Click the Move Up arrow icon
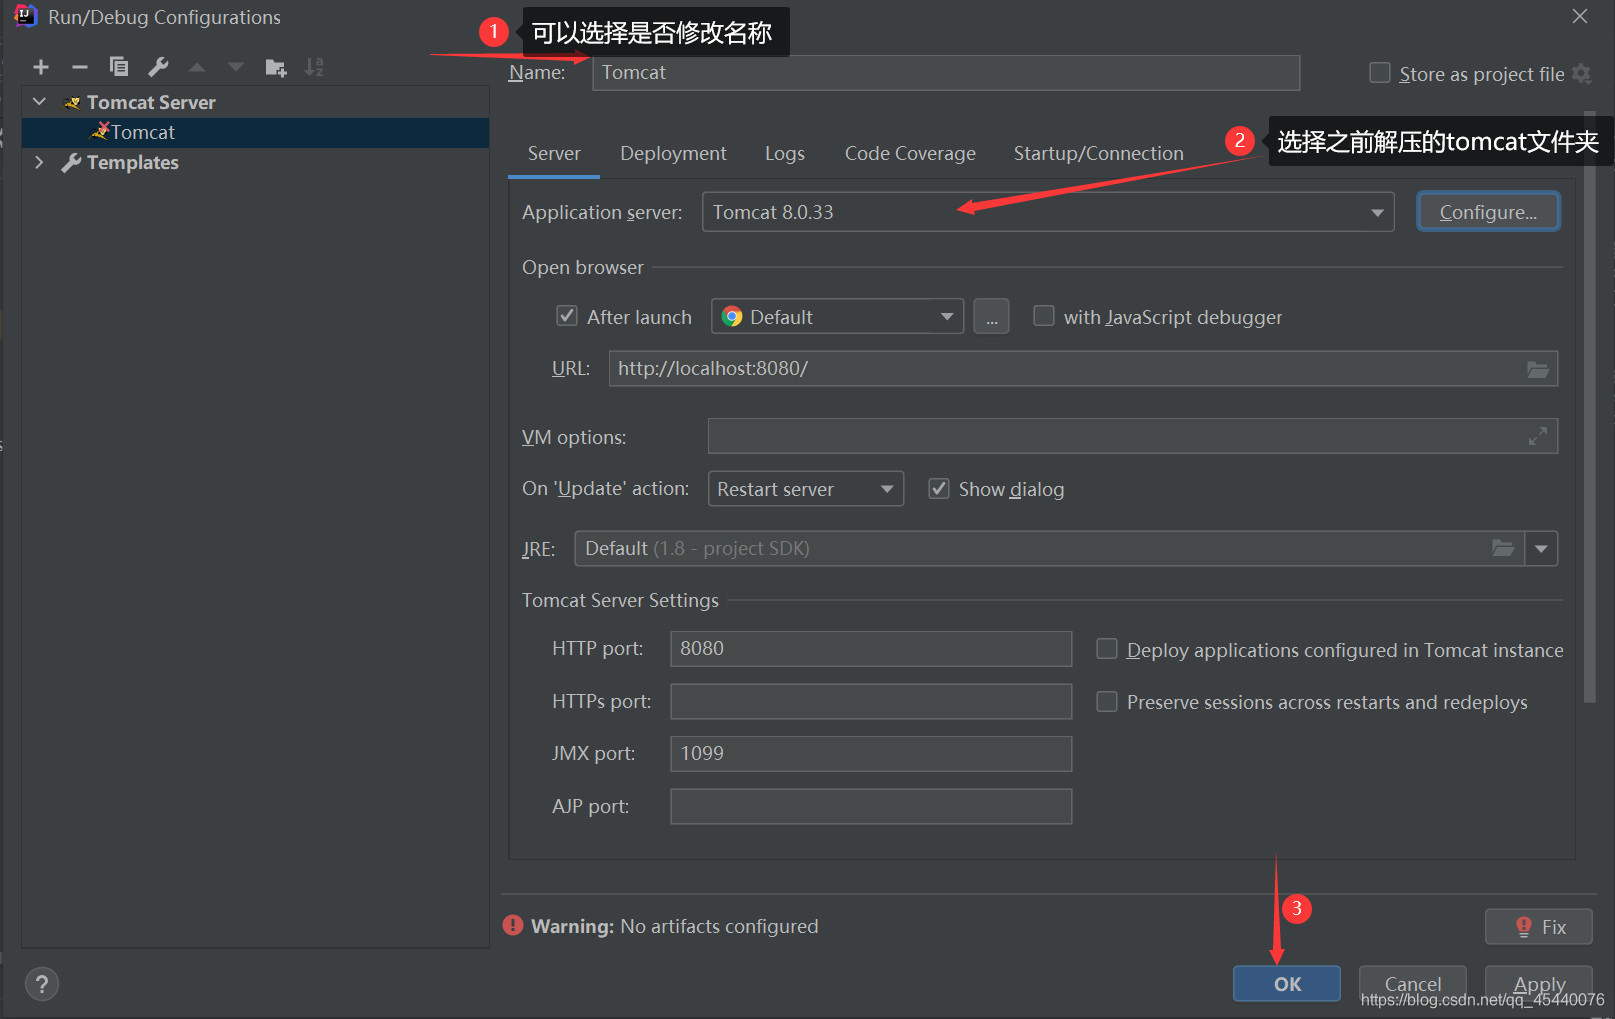Screen dimensions: 1615x1019 pyautogui.click(x=197, y=67)
